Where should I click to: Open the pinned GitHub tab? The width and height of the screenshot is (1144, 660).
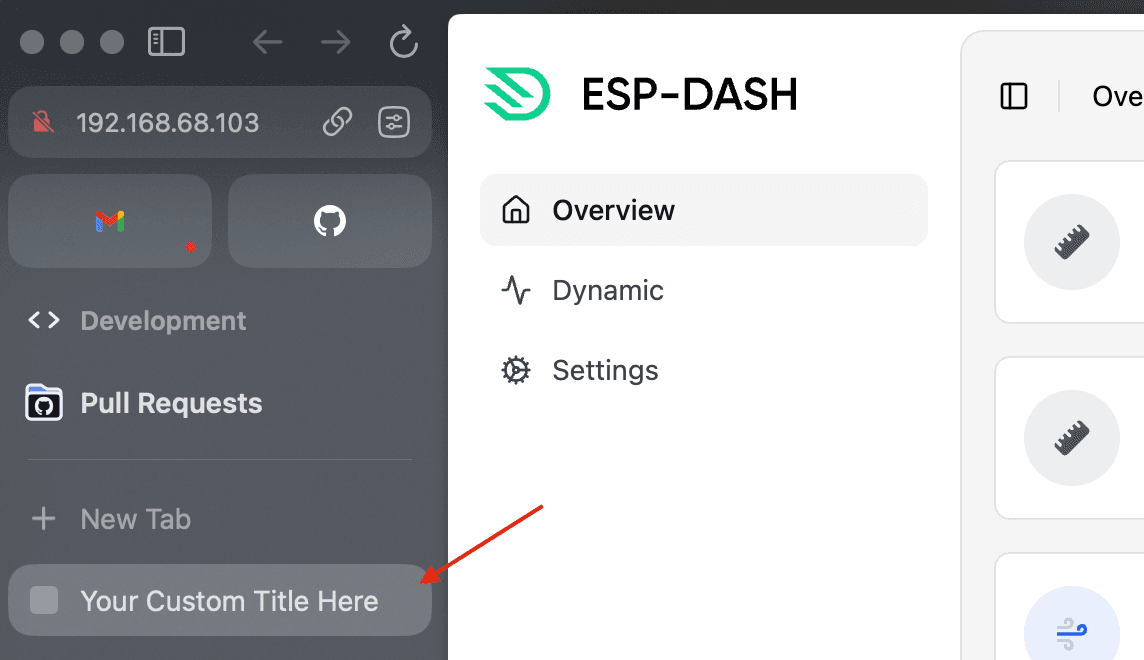pos(330,220)
